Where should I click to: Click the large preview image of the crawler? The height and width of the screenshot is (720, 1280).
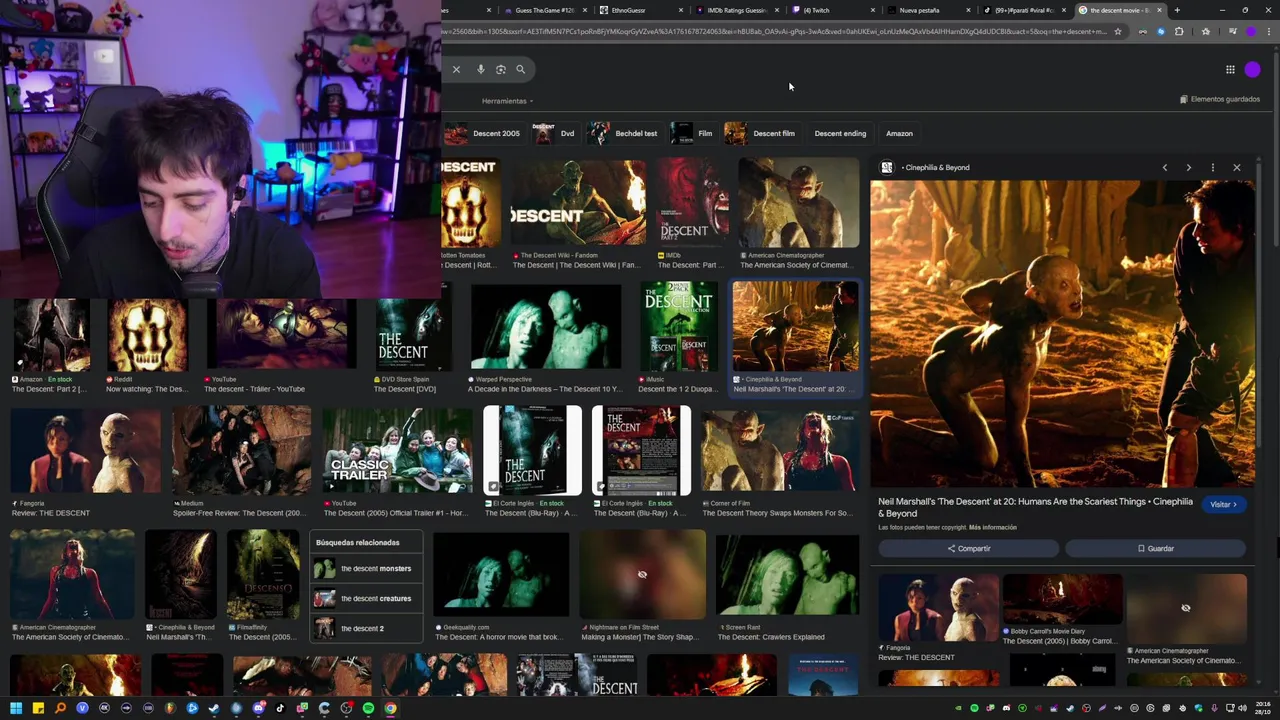click(1062, 333)
